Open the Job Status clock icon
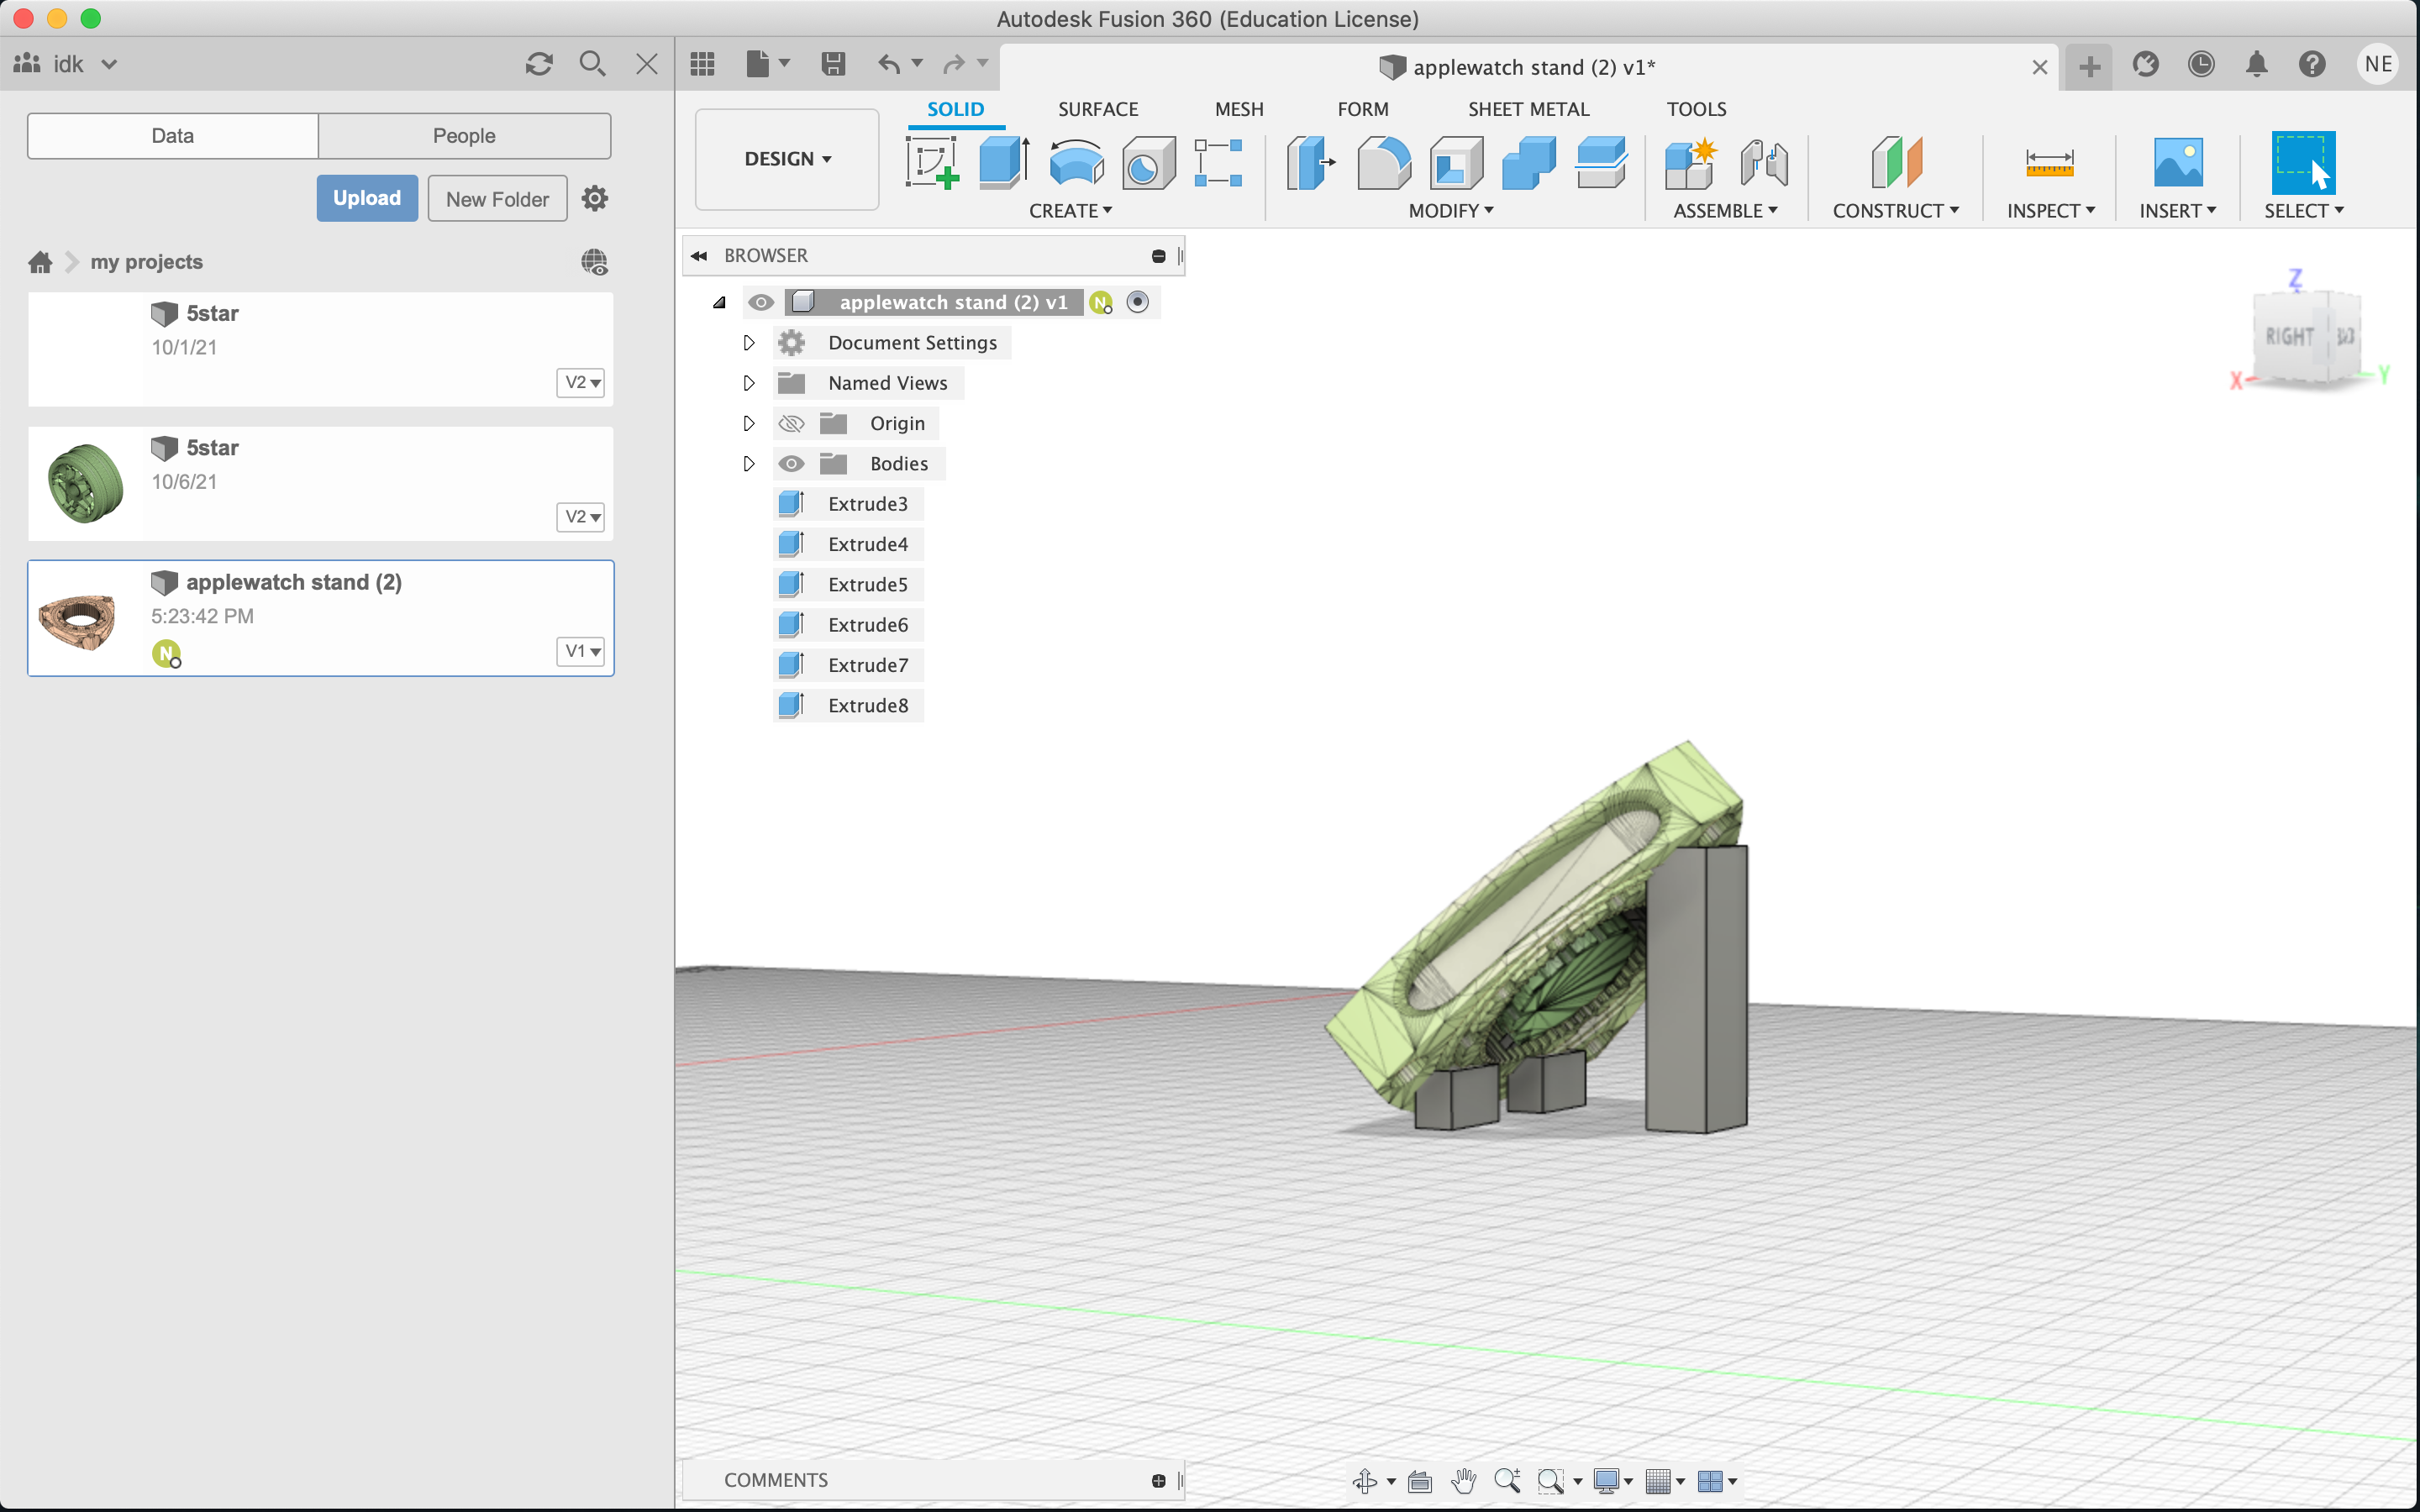Image resolution: width=2420 pixels, height=1512 pixels. click(x=2201, y=65)
